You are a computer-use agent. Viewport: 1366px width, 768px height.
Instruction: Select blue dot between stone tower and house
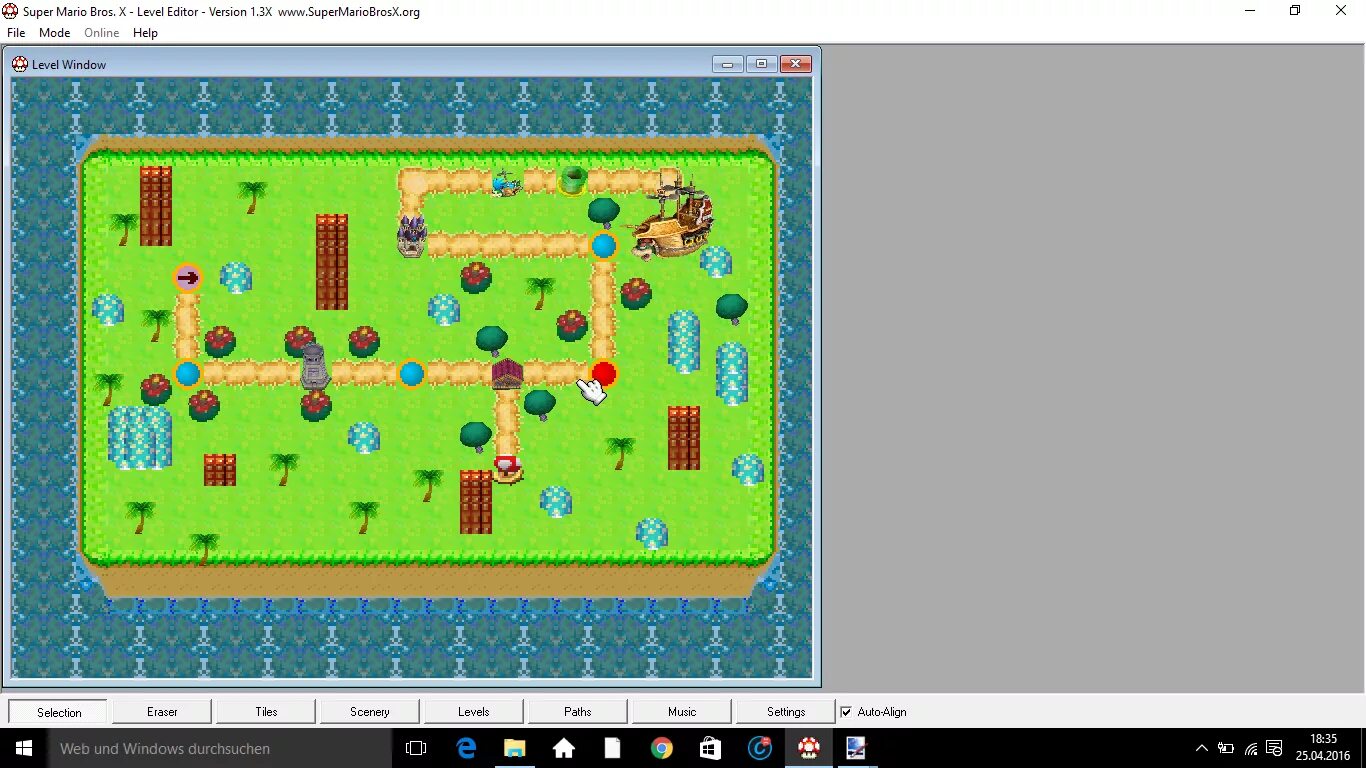point(412,374)
